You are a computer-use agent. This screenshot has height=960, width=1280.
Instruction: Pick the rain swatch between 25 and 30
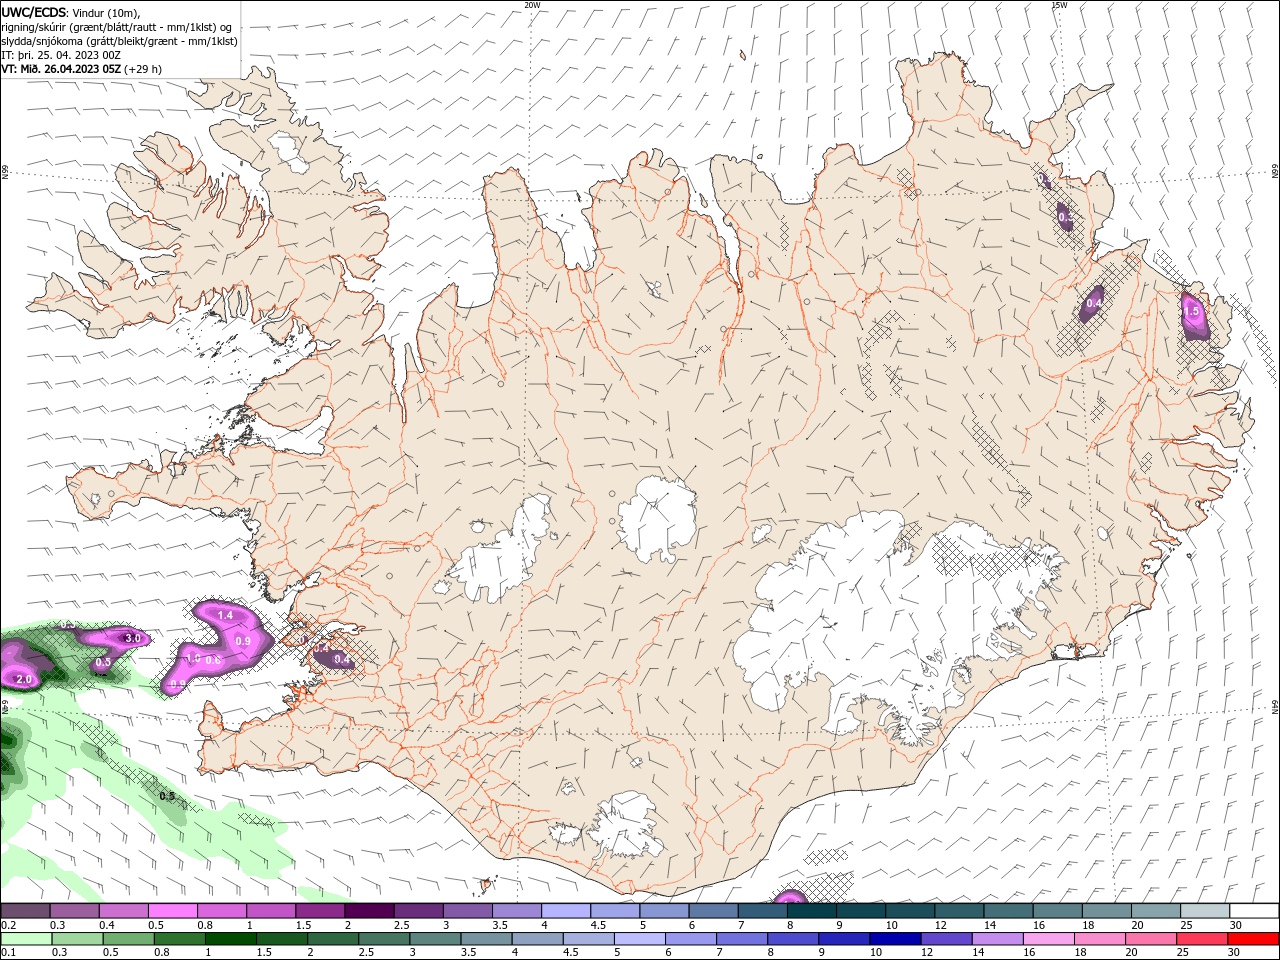(x=1201, y=939)
